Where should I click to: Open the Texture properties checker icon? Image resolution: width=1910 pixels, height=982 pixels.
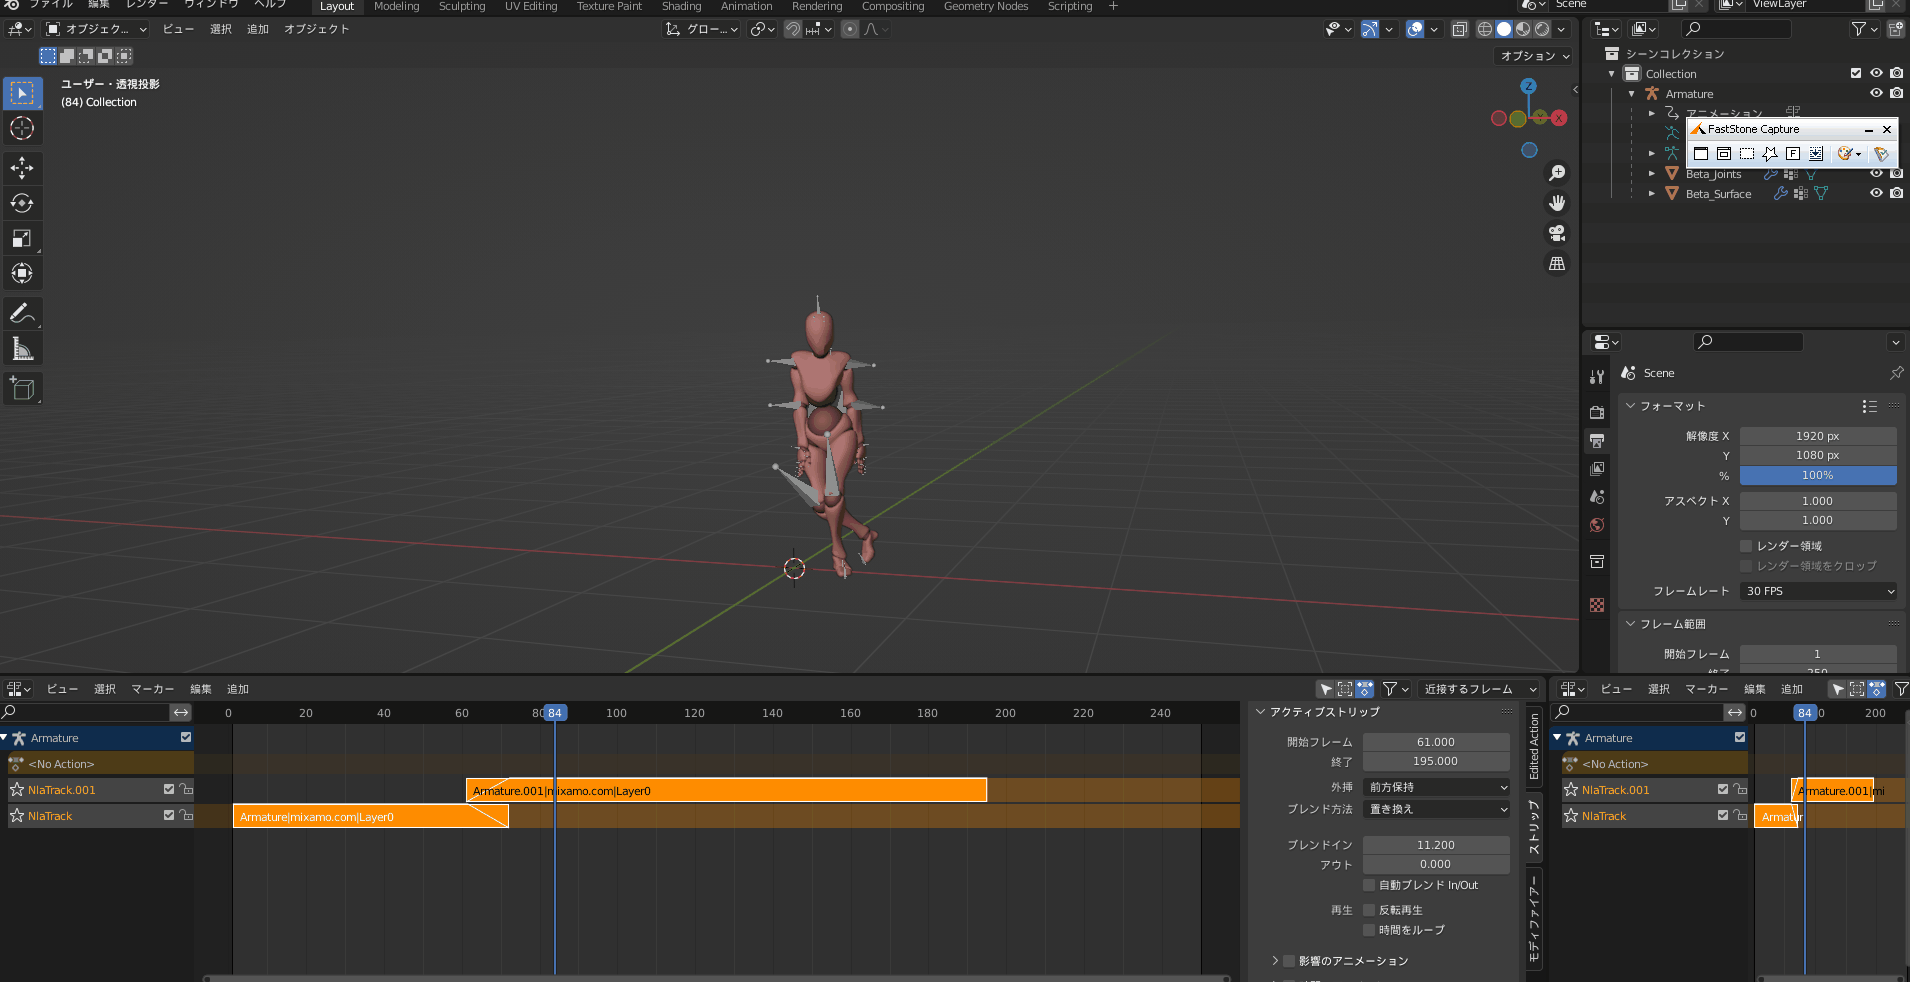[x=1597, y=605]
